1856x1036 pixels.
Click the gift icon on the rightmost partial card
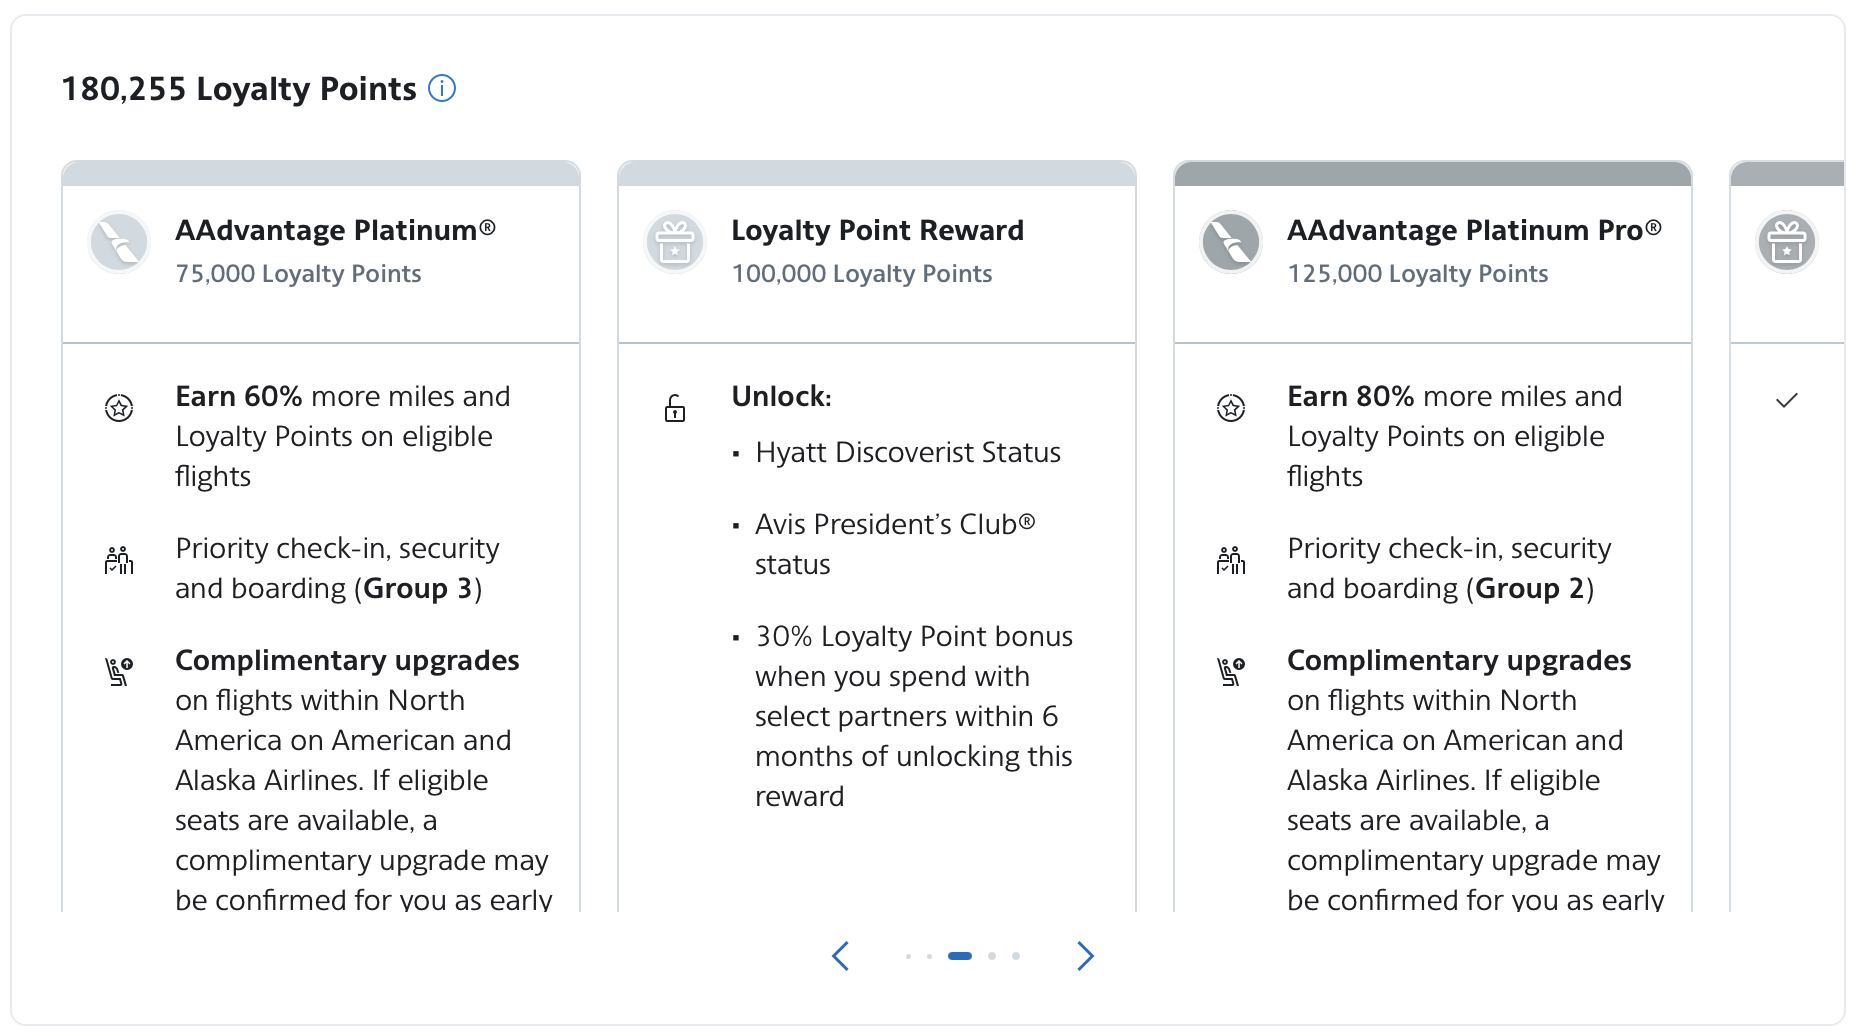coord(1787,242)
